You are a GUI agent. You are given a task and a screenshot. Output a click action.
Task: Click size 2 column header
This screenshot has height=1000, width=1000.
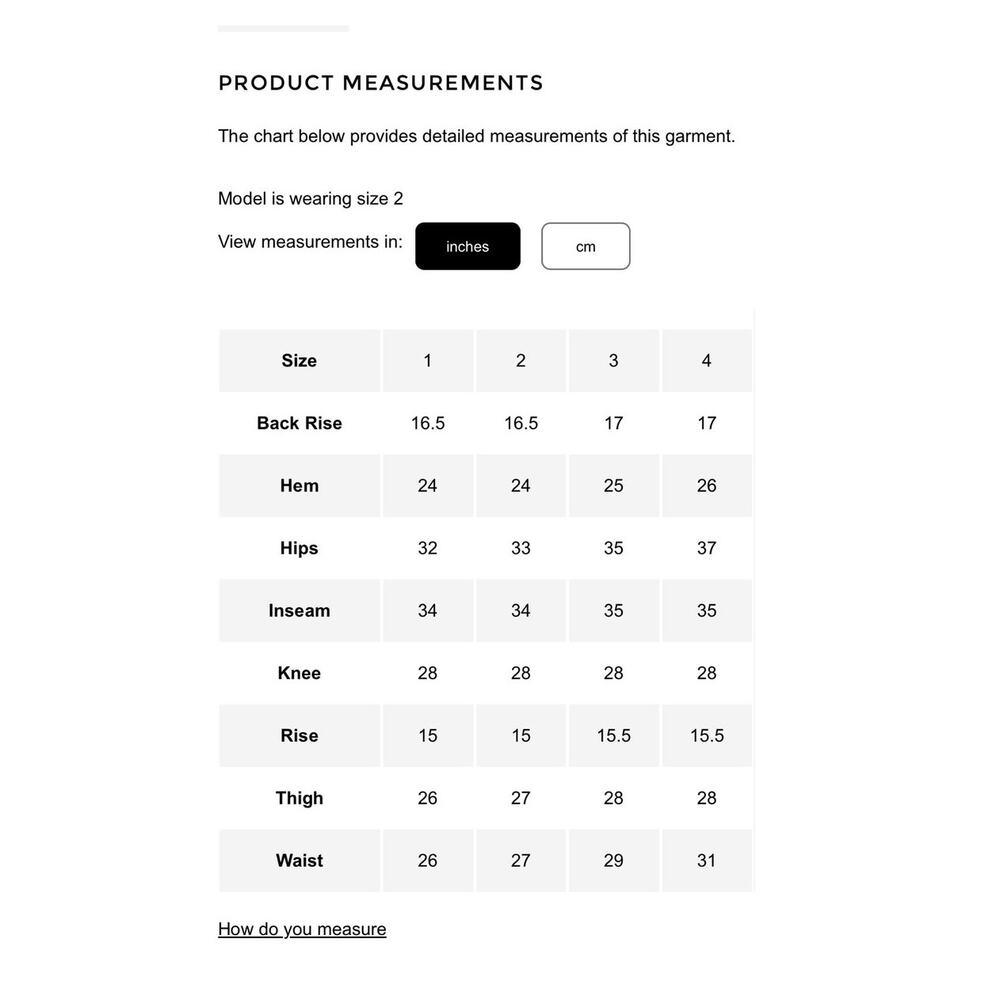[x=520, y=360]
